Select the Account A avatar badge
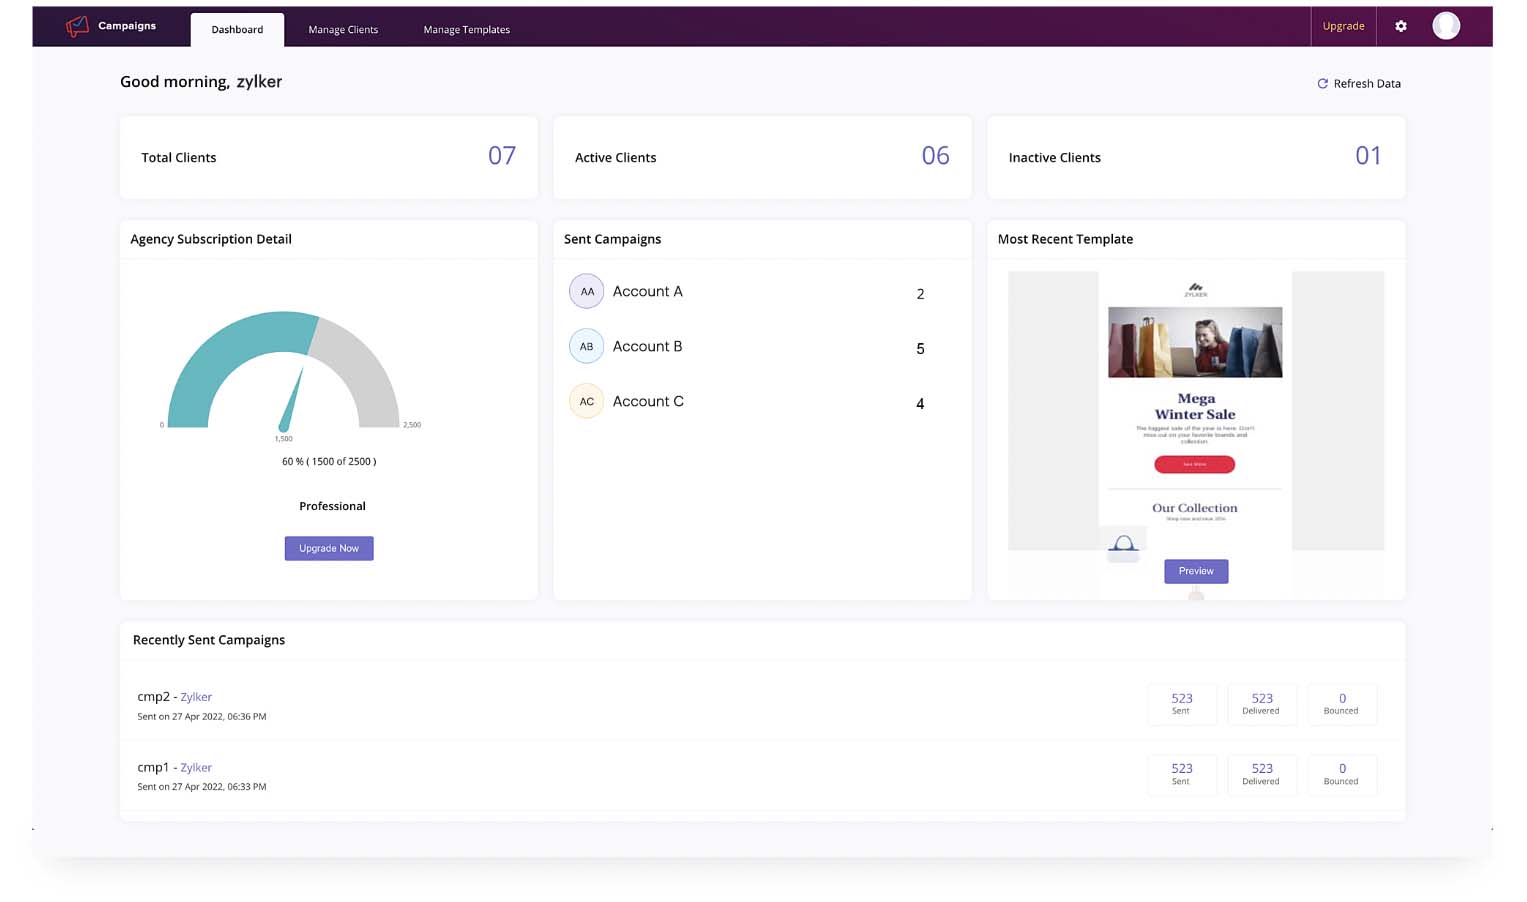This screenshot has width=1527, height=902. 587,292
